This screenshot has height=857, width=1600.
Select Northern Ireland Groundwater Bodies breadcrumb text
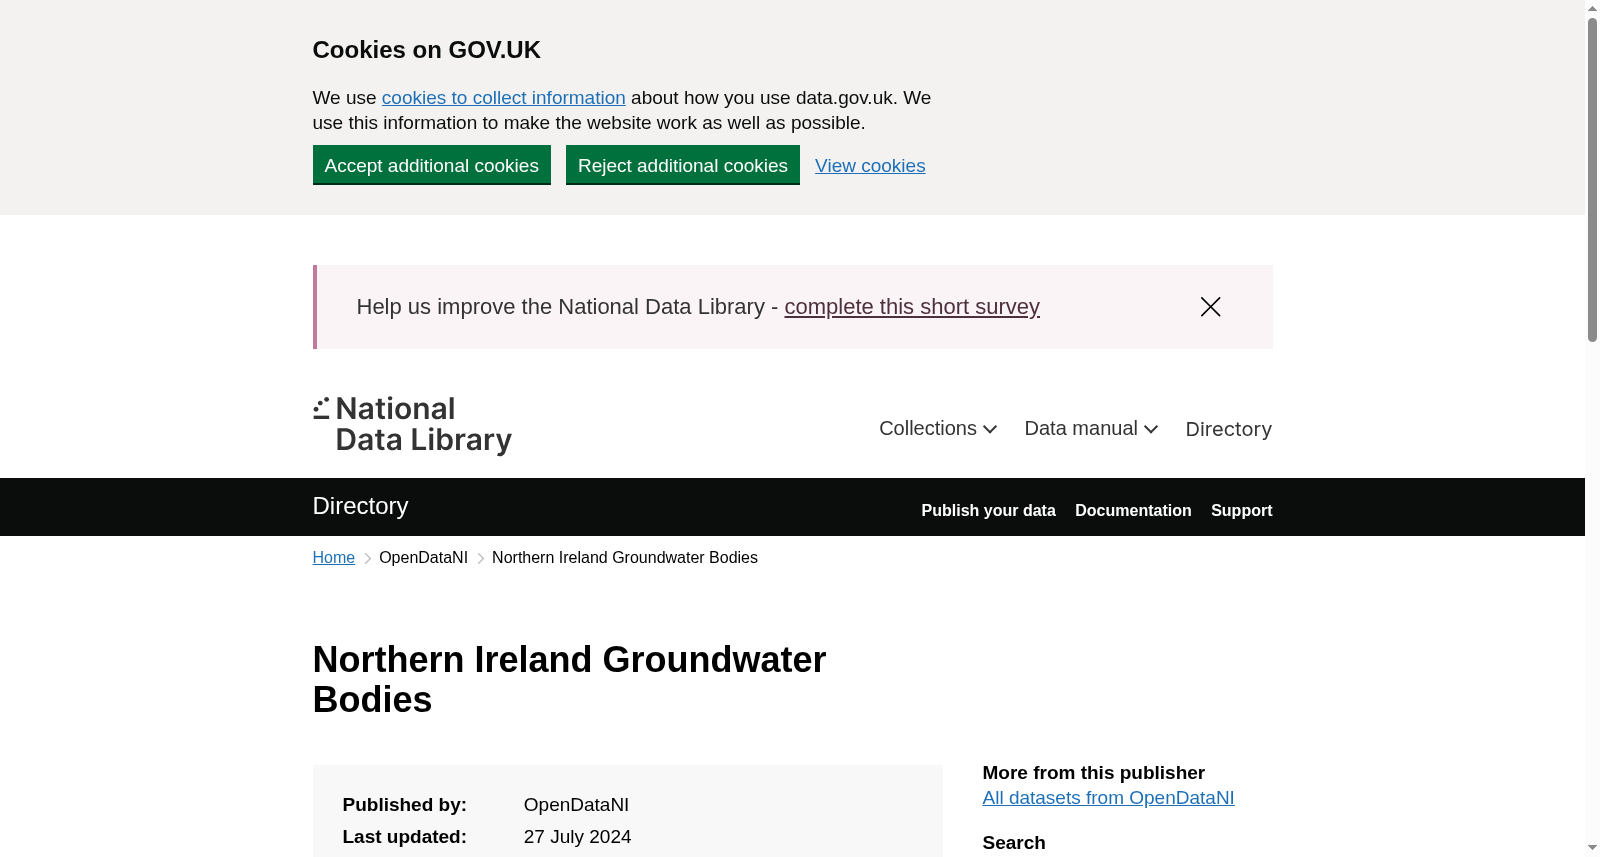(x=625, y=558)
